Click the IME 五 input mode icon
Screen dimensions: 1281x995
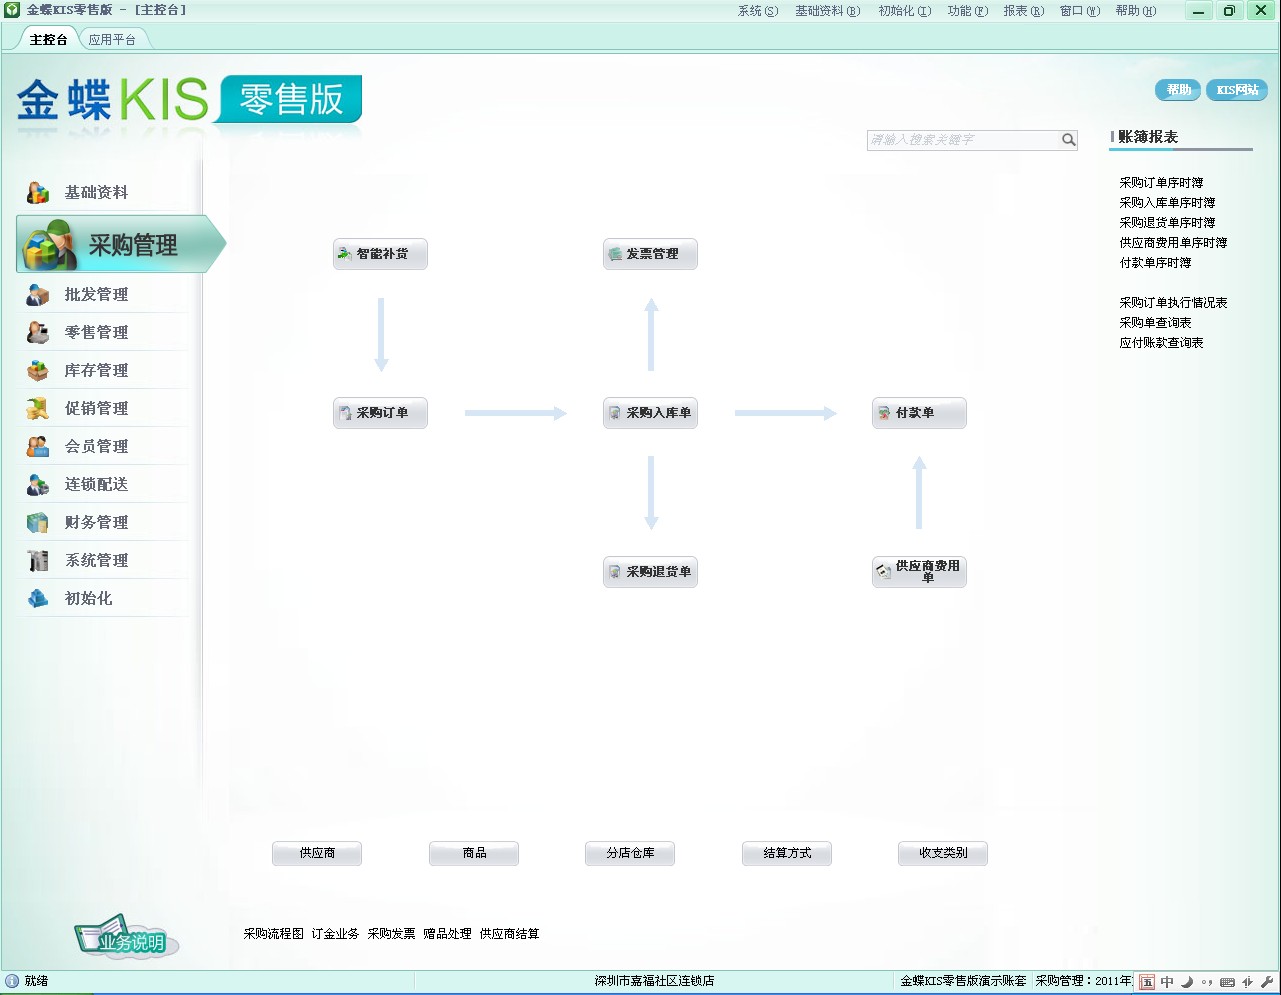1147,982
